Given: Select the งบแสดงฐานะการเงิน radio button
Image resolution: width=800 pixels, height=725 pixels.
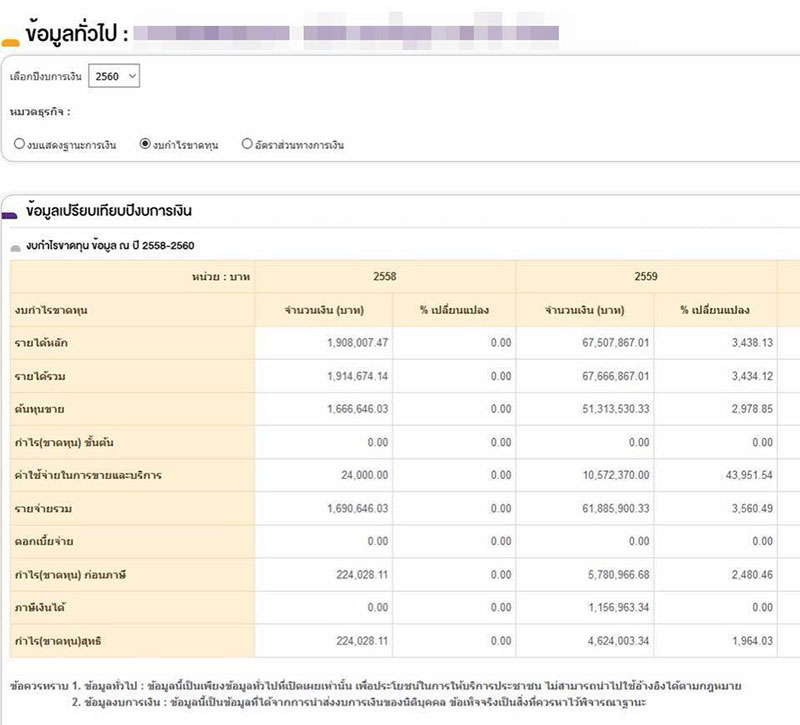Looking at the screenshot, I should [x=20, y=144].
